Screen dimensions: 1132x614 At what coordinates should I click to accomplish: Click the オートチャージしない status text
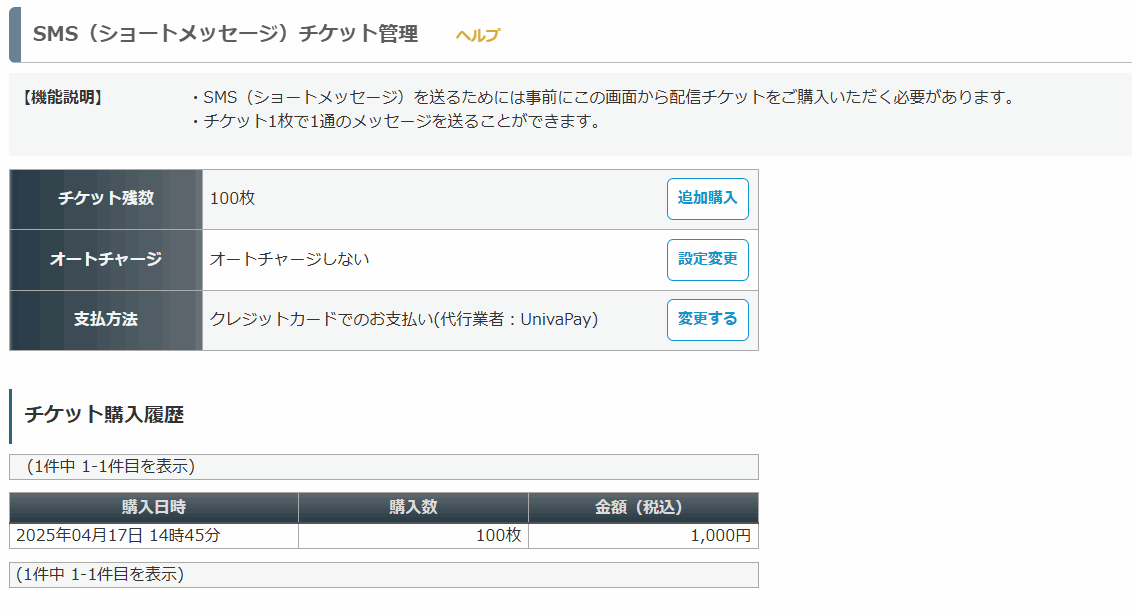[x=289, y=259]
